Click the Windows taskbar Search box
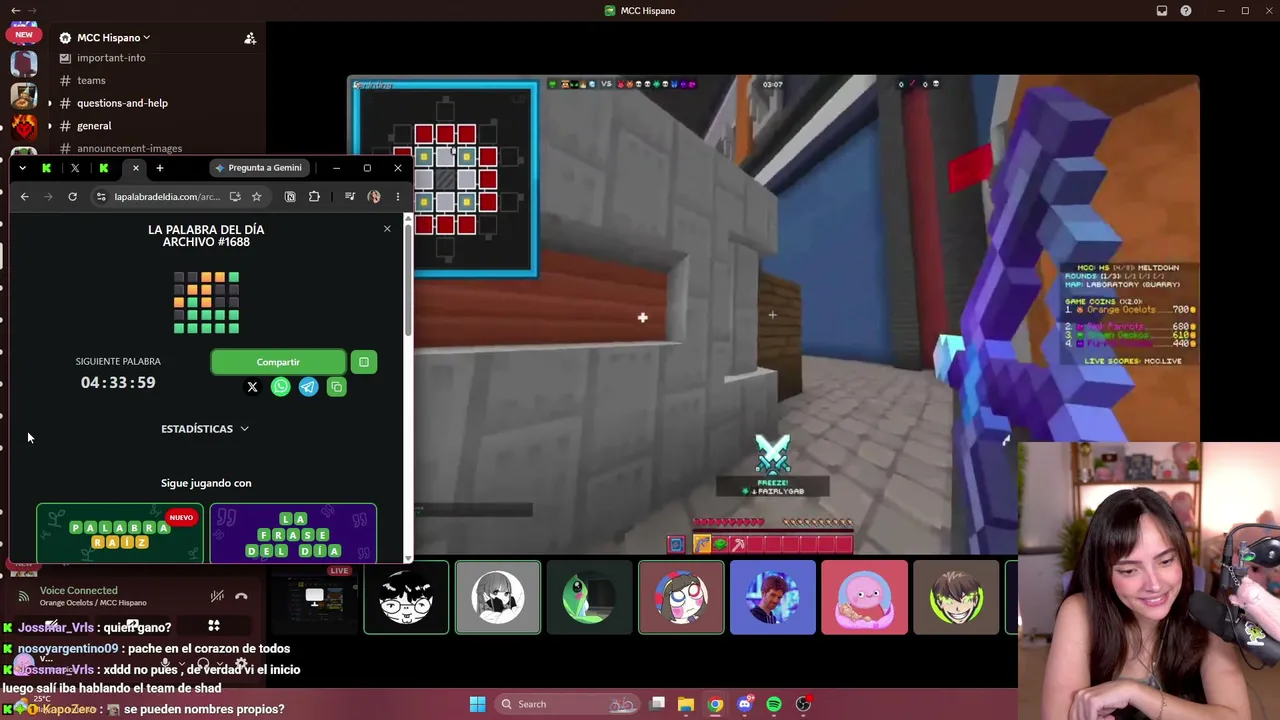The image size is (1280, 720). 567,704
